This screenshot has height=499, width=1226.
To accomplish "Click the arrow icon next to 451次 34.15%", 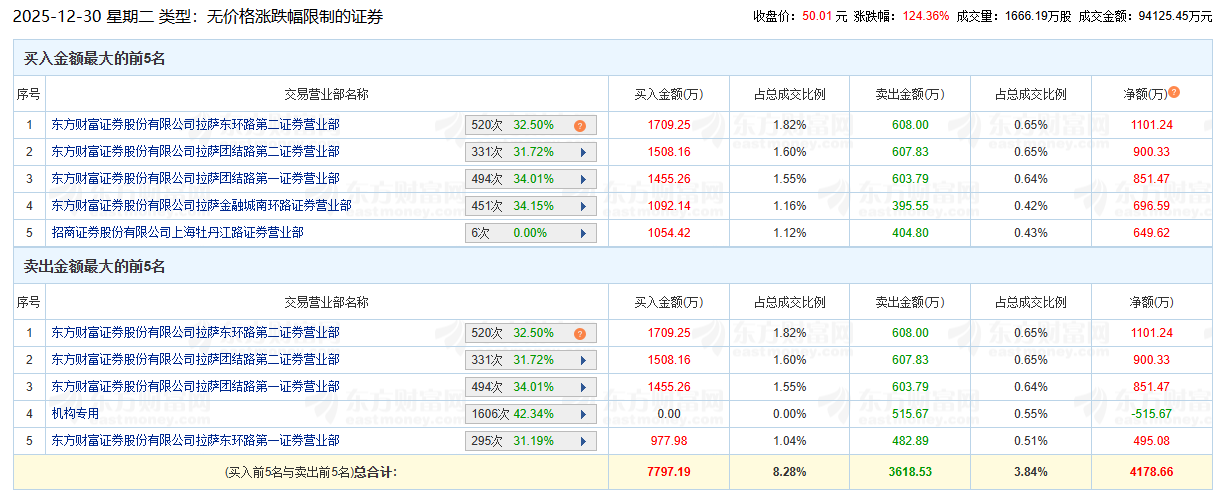I will 580,206.
